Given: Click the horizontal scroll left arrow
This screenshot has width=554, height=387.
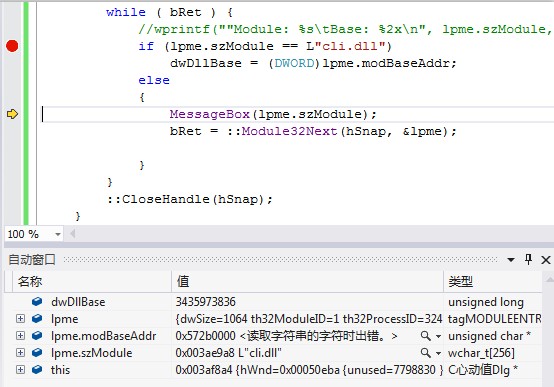Looking at the screenshot, I should click(x=73, y=234).
